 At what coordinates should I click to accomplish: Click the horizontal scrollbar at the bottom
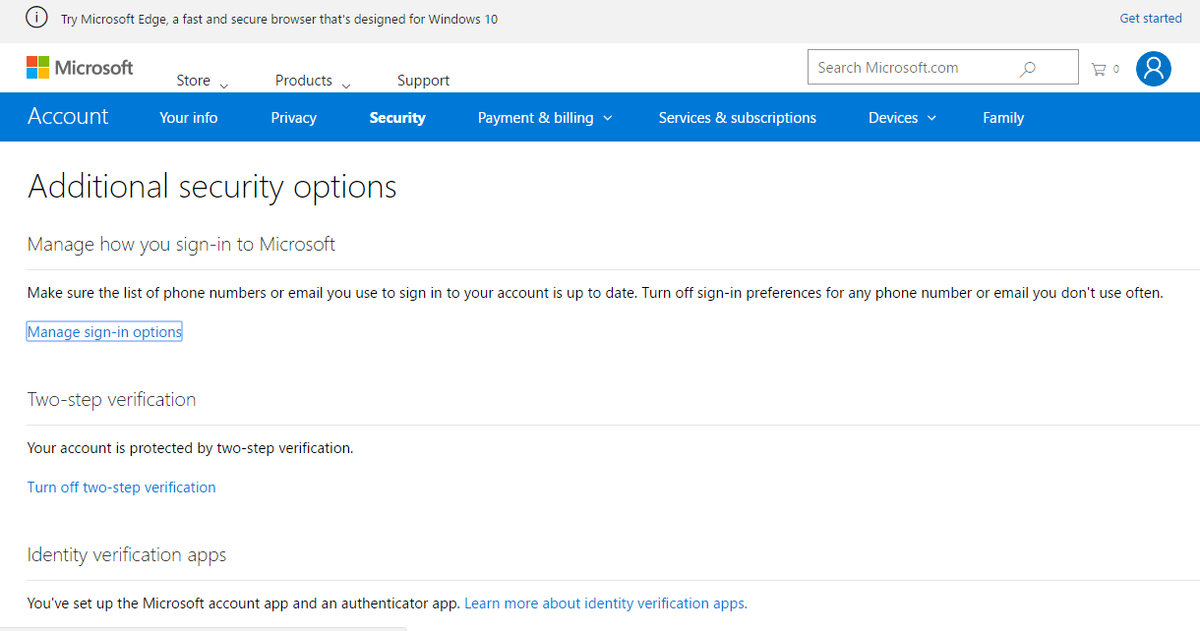200,628
